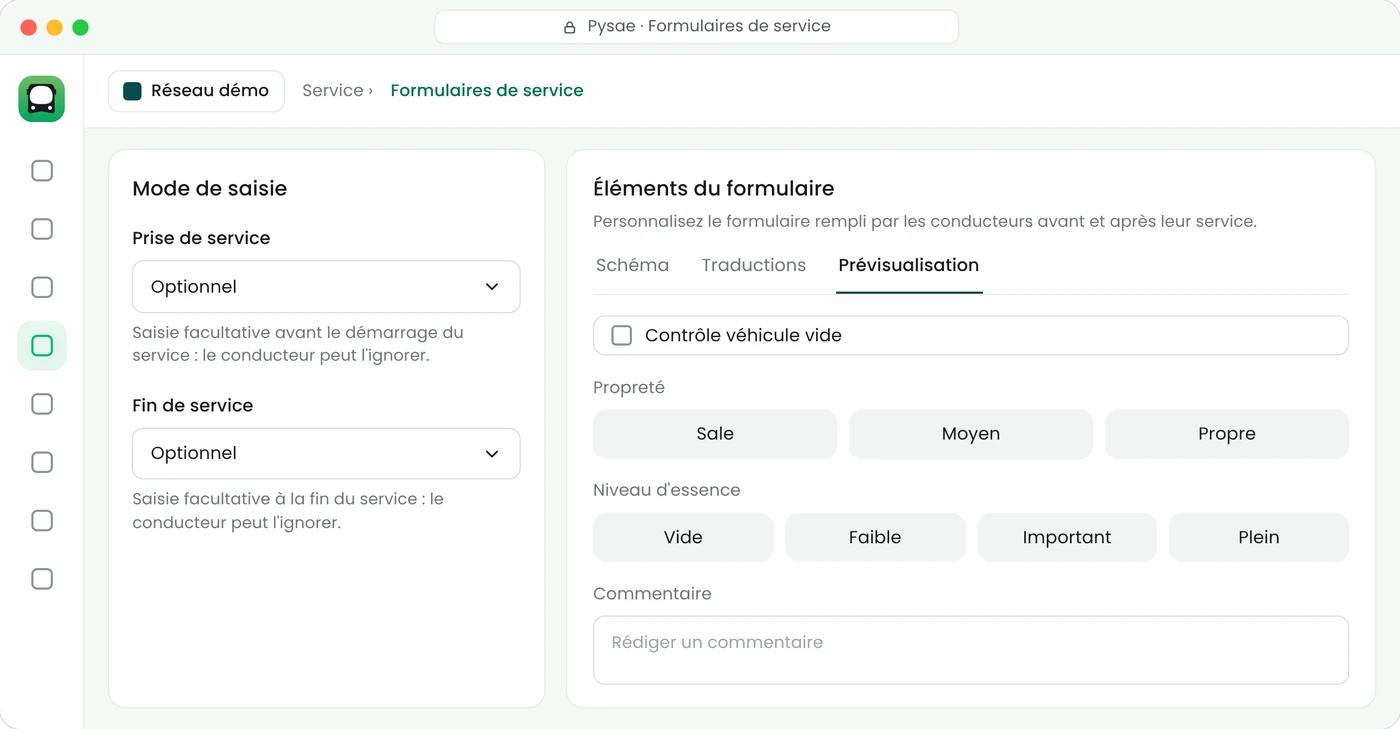The image size is (1400, 729).
Task: Click the Mode de saisie heading
Action: (210, 189)
